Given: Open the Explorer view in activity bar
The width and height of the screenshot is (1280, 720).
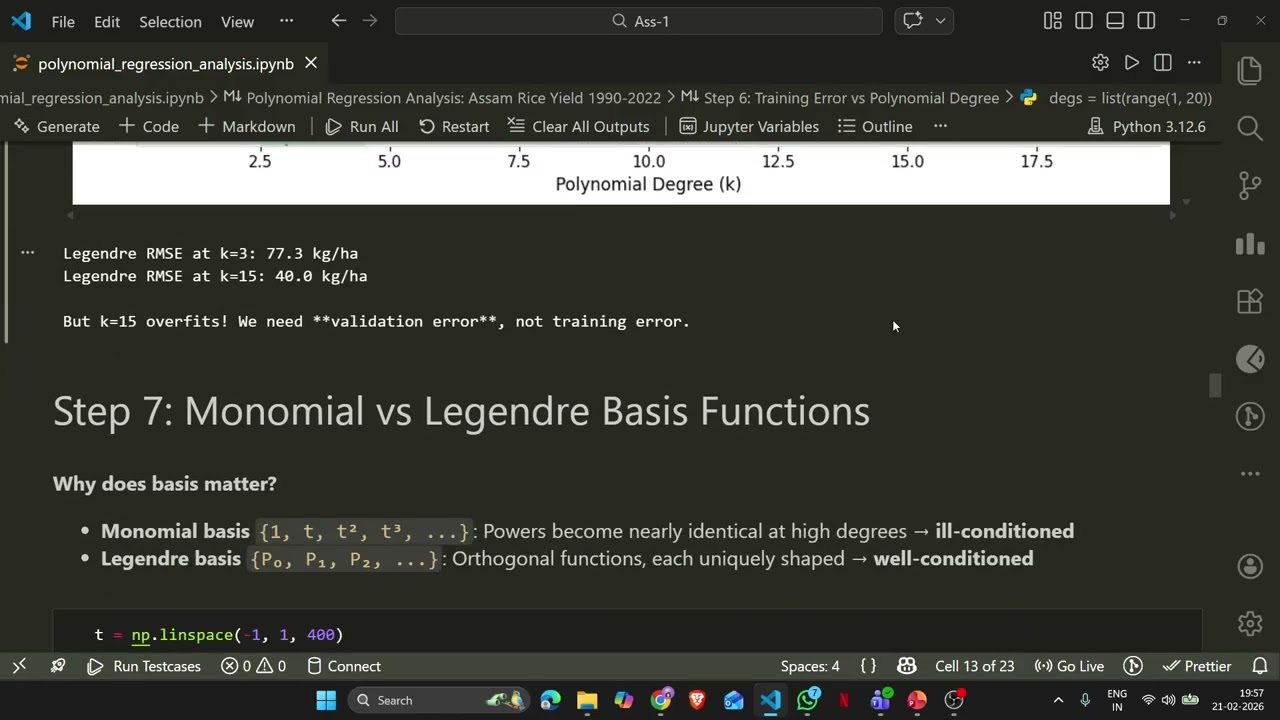Looking at the screenshot, I should point(1249,70).
